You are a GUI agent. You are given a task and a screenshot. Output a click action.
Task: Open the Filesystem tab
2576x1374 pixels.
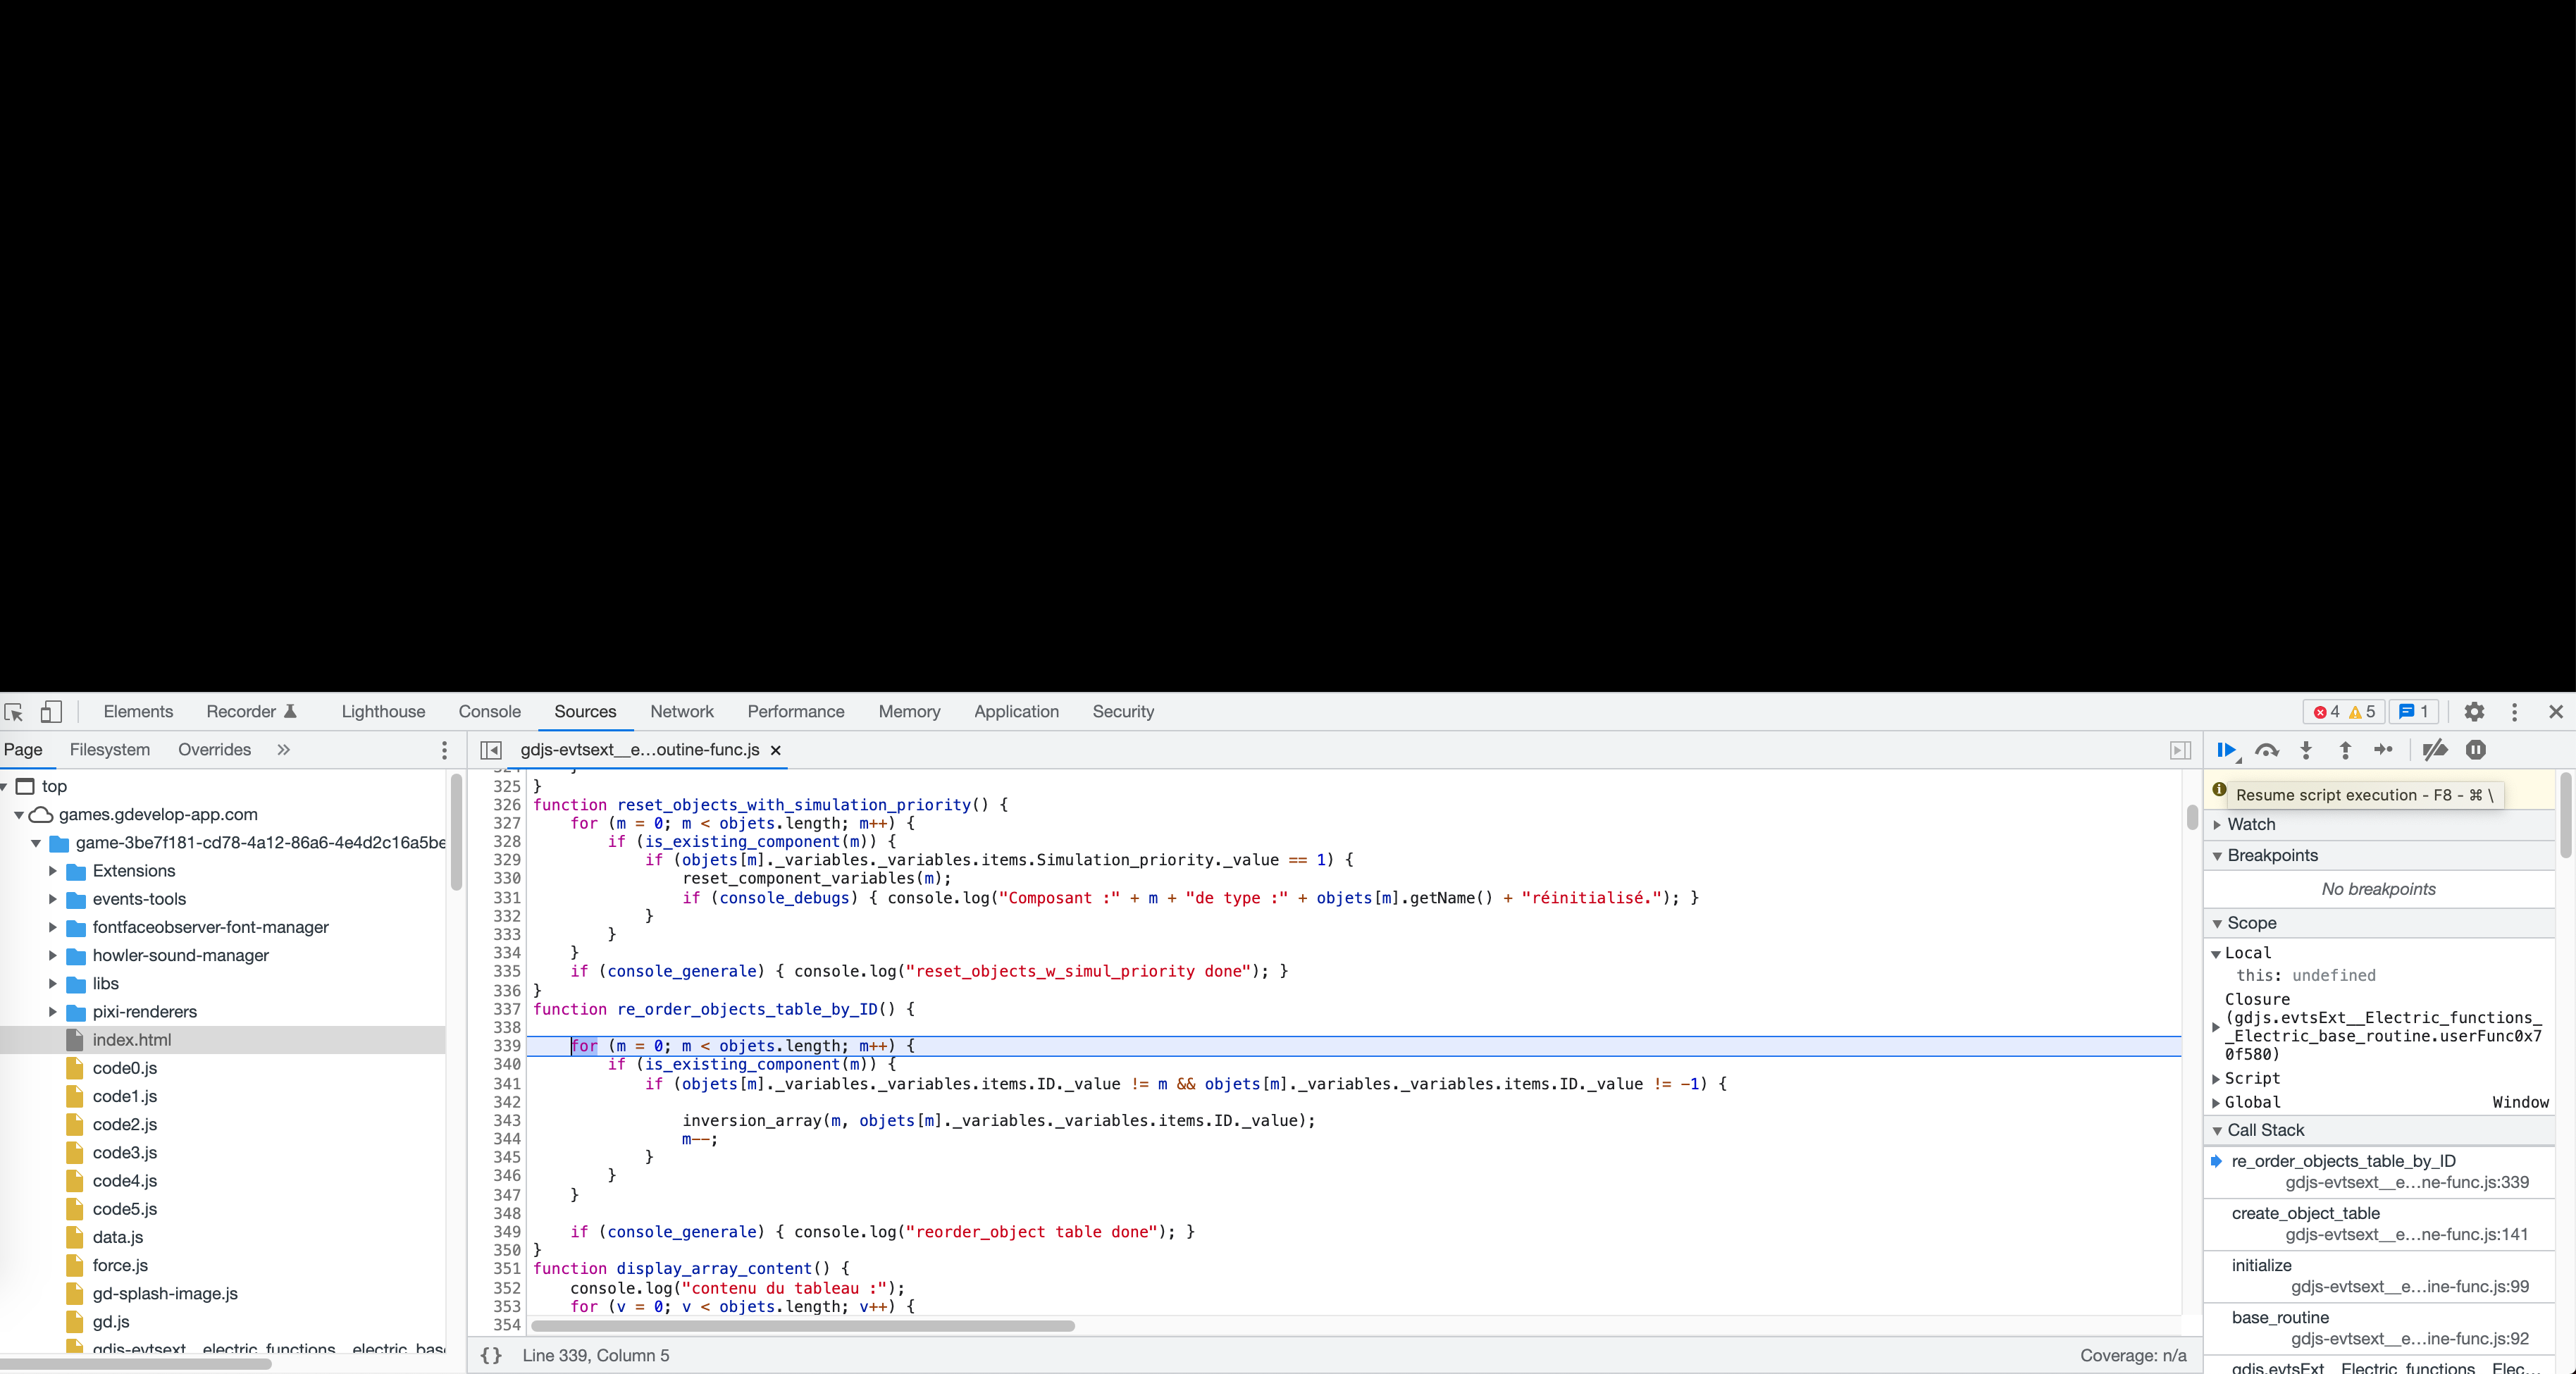click(110, 749)
